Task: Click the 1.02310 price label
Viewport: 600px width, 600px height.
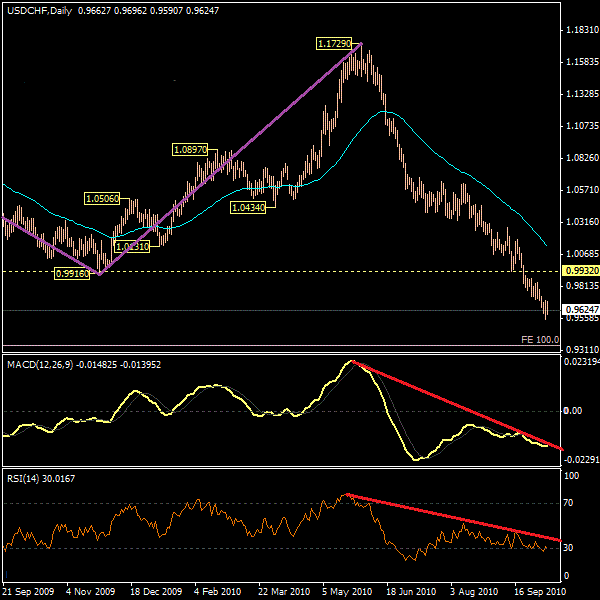Action: pos(131,246)
